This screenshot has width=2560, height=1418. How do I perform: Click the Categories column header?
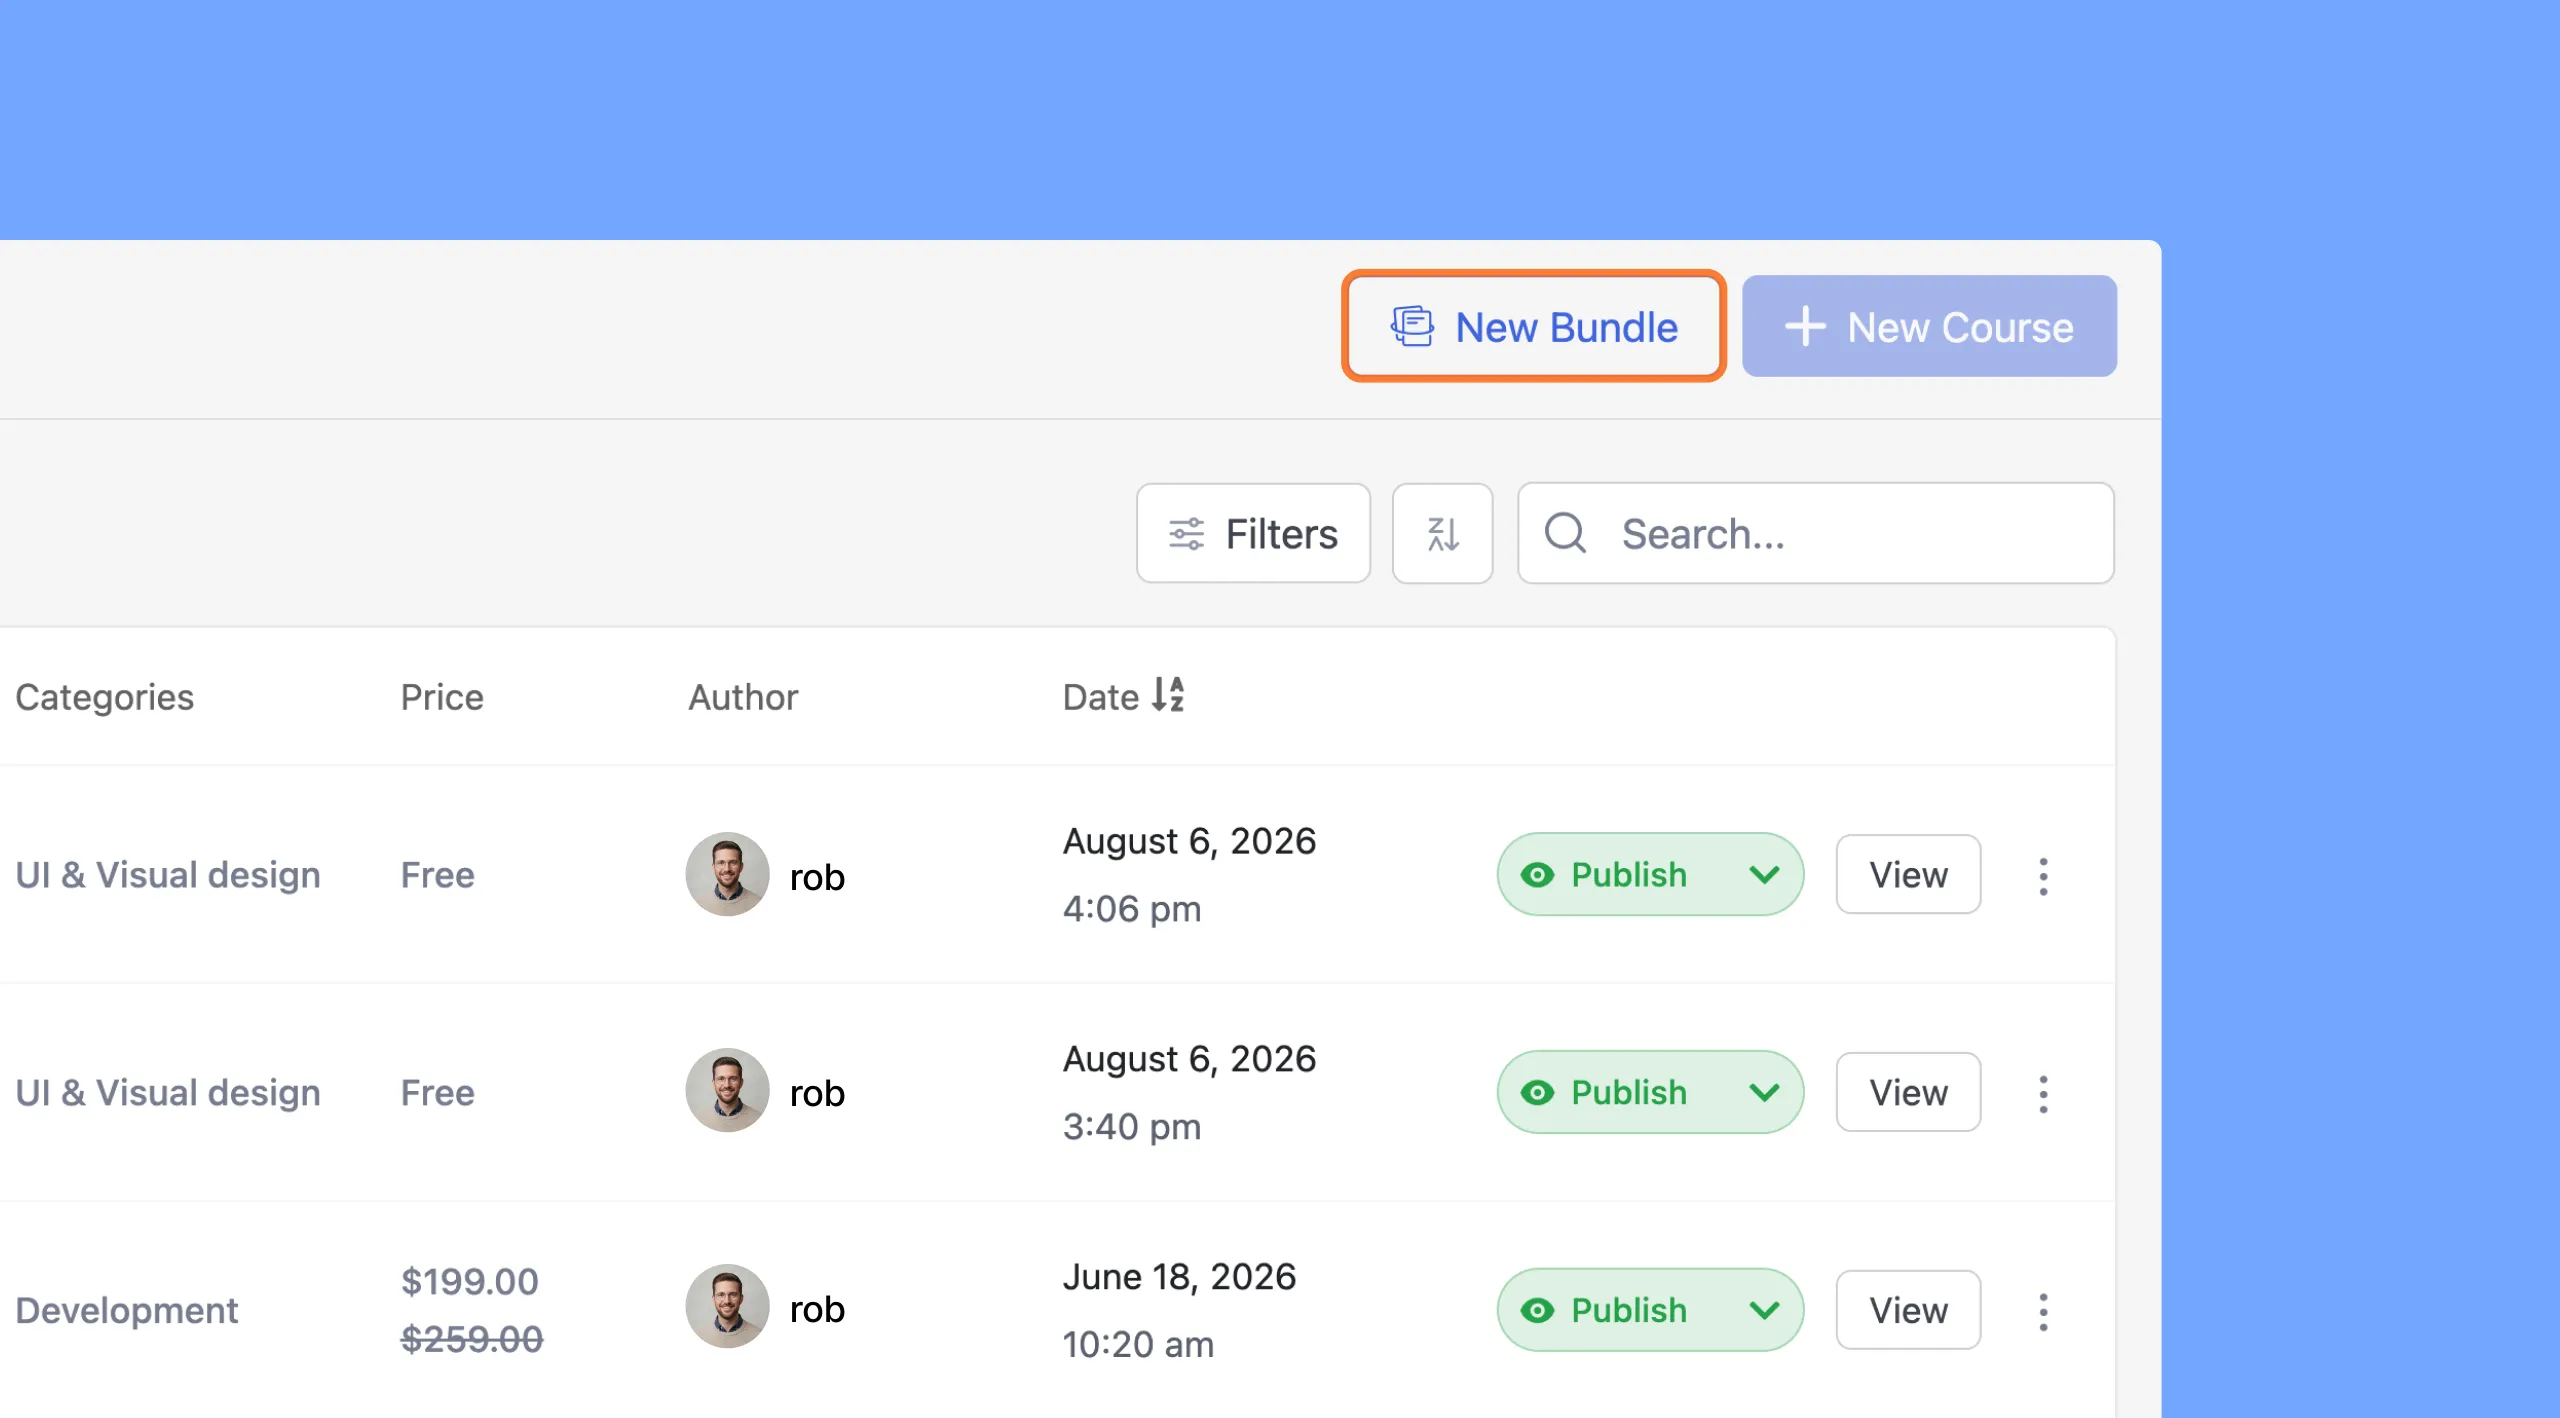tap(105, 697)
